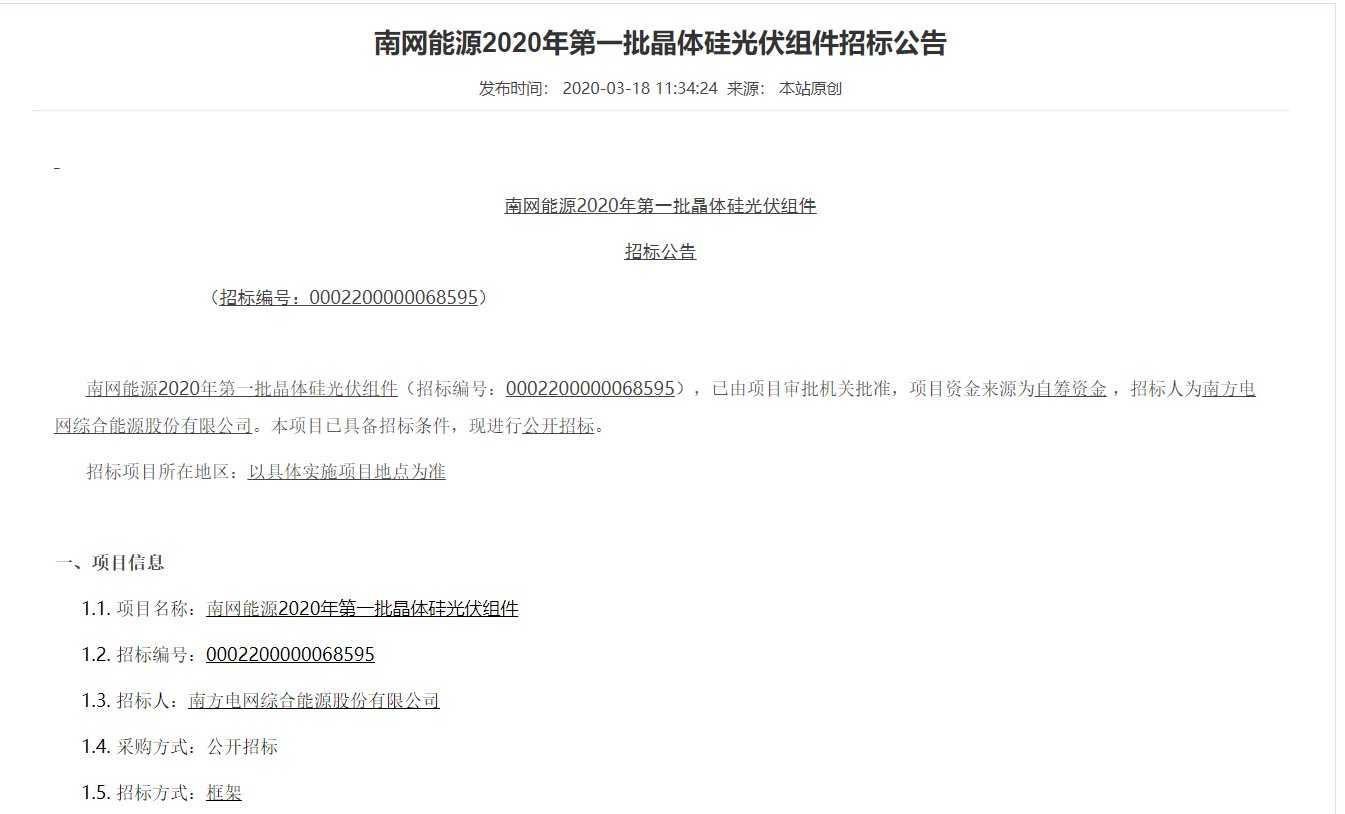Click the 来源 label beside the timestamp

[x=745, y=88]
